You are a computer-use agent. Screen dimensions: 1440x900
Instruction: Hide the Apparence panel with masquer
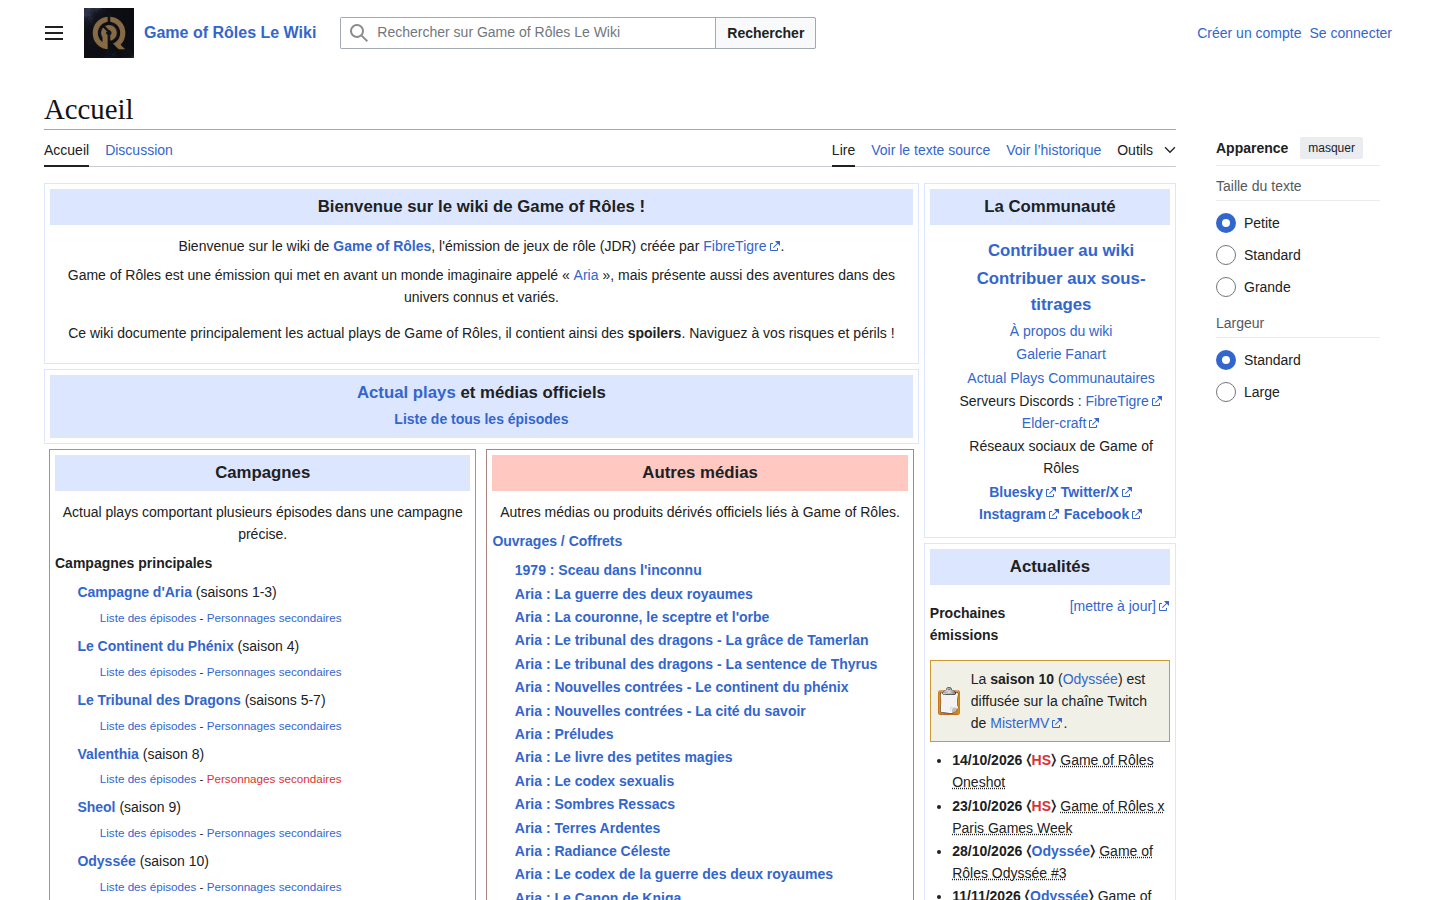click(x=1331, y=148)
